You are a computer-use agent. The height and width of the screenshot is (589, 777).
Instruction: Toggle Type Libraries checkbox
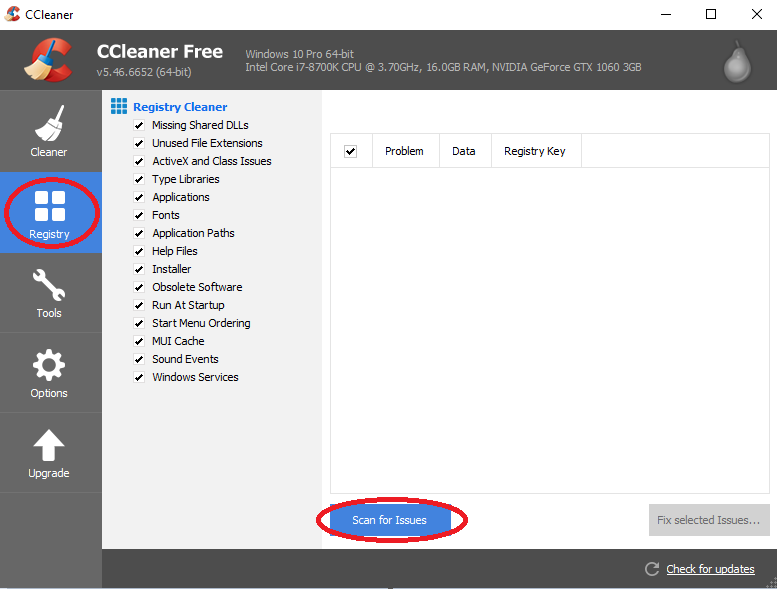pos(139,179)
